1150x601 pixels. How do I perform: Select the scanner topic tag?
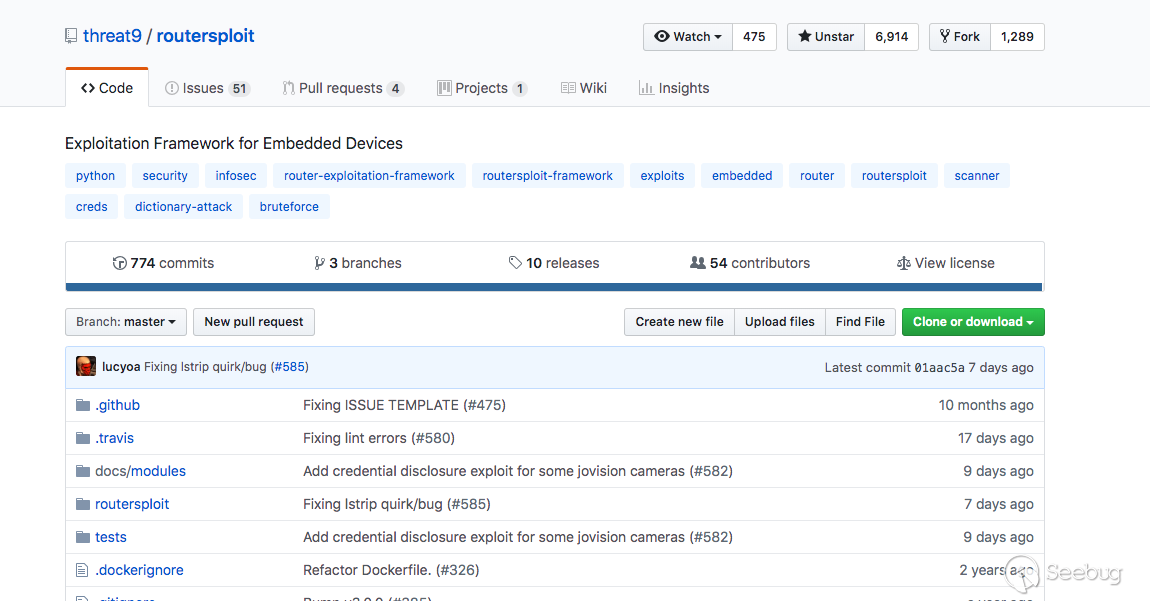pos(977,176)
